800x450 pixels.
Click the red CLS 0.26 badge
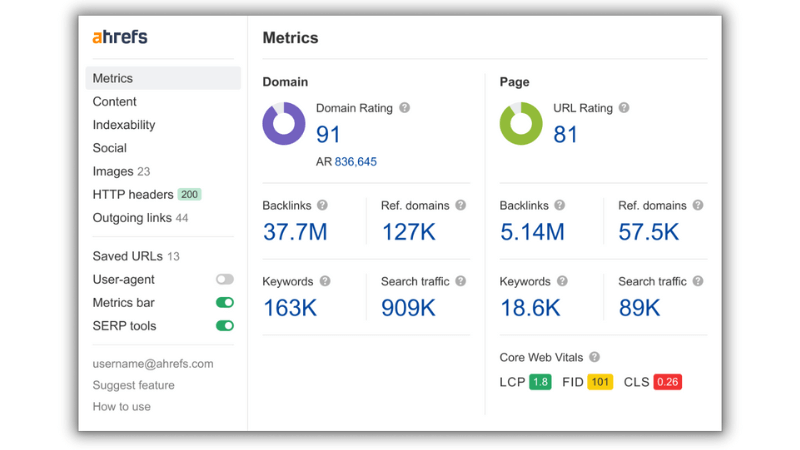pyautogui.click(x=667, y=382)
